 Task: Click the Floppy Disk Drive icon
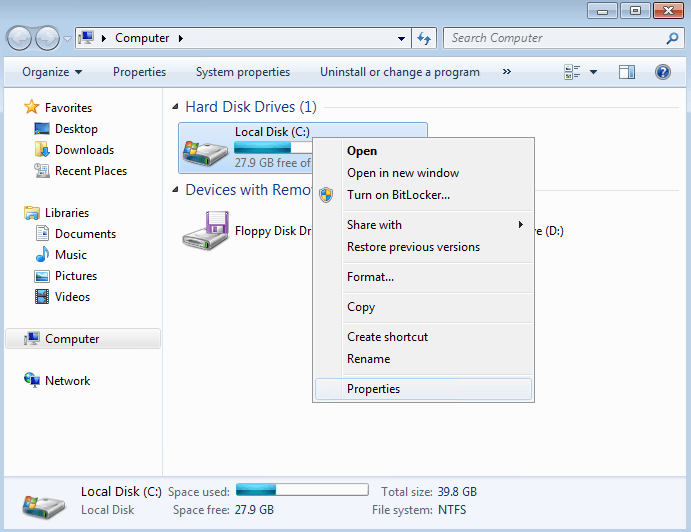coord(205,230)
